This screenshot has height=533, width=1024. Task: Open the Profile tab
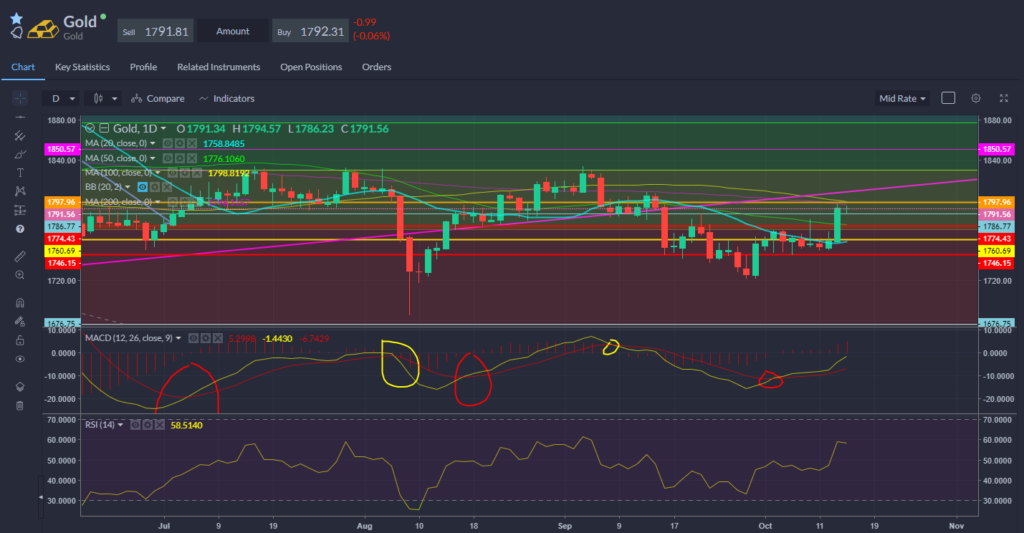pyautogui.click(x=143, y=67)
